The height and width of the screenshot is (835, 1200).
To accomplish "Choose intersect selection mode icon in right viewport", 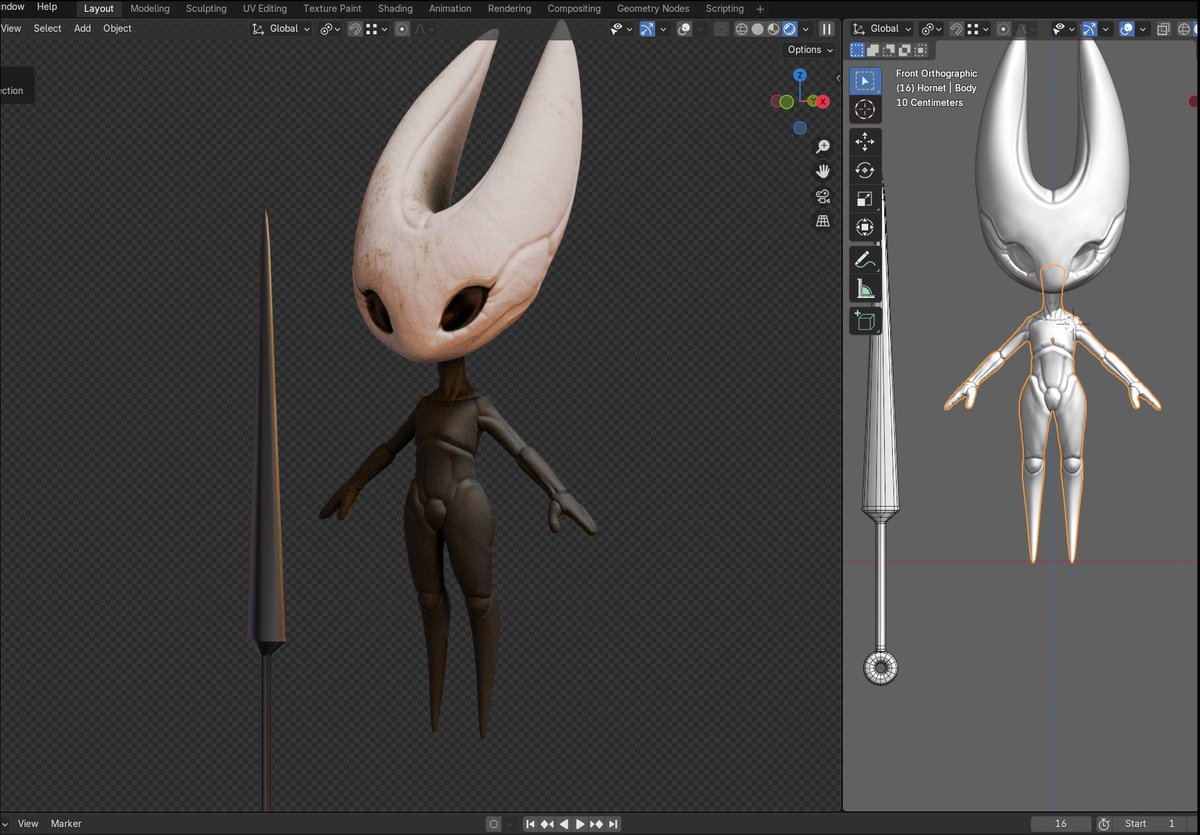I will point(921,50).
